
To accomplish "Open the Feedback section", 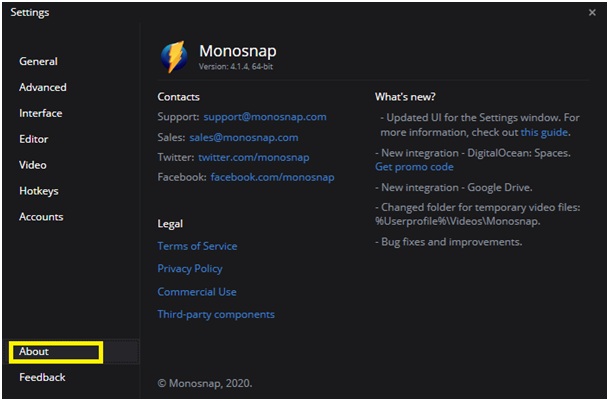I will (42, 378).
